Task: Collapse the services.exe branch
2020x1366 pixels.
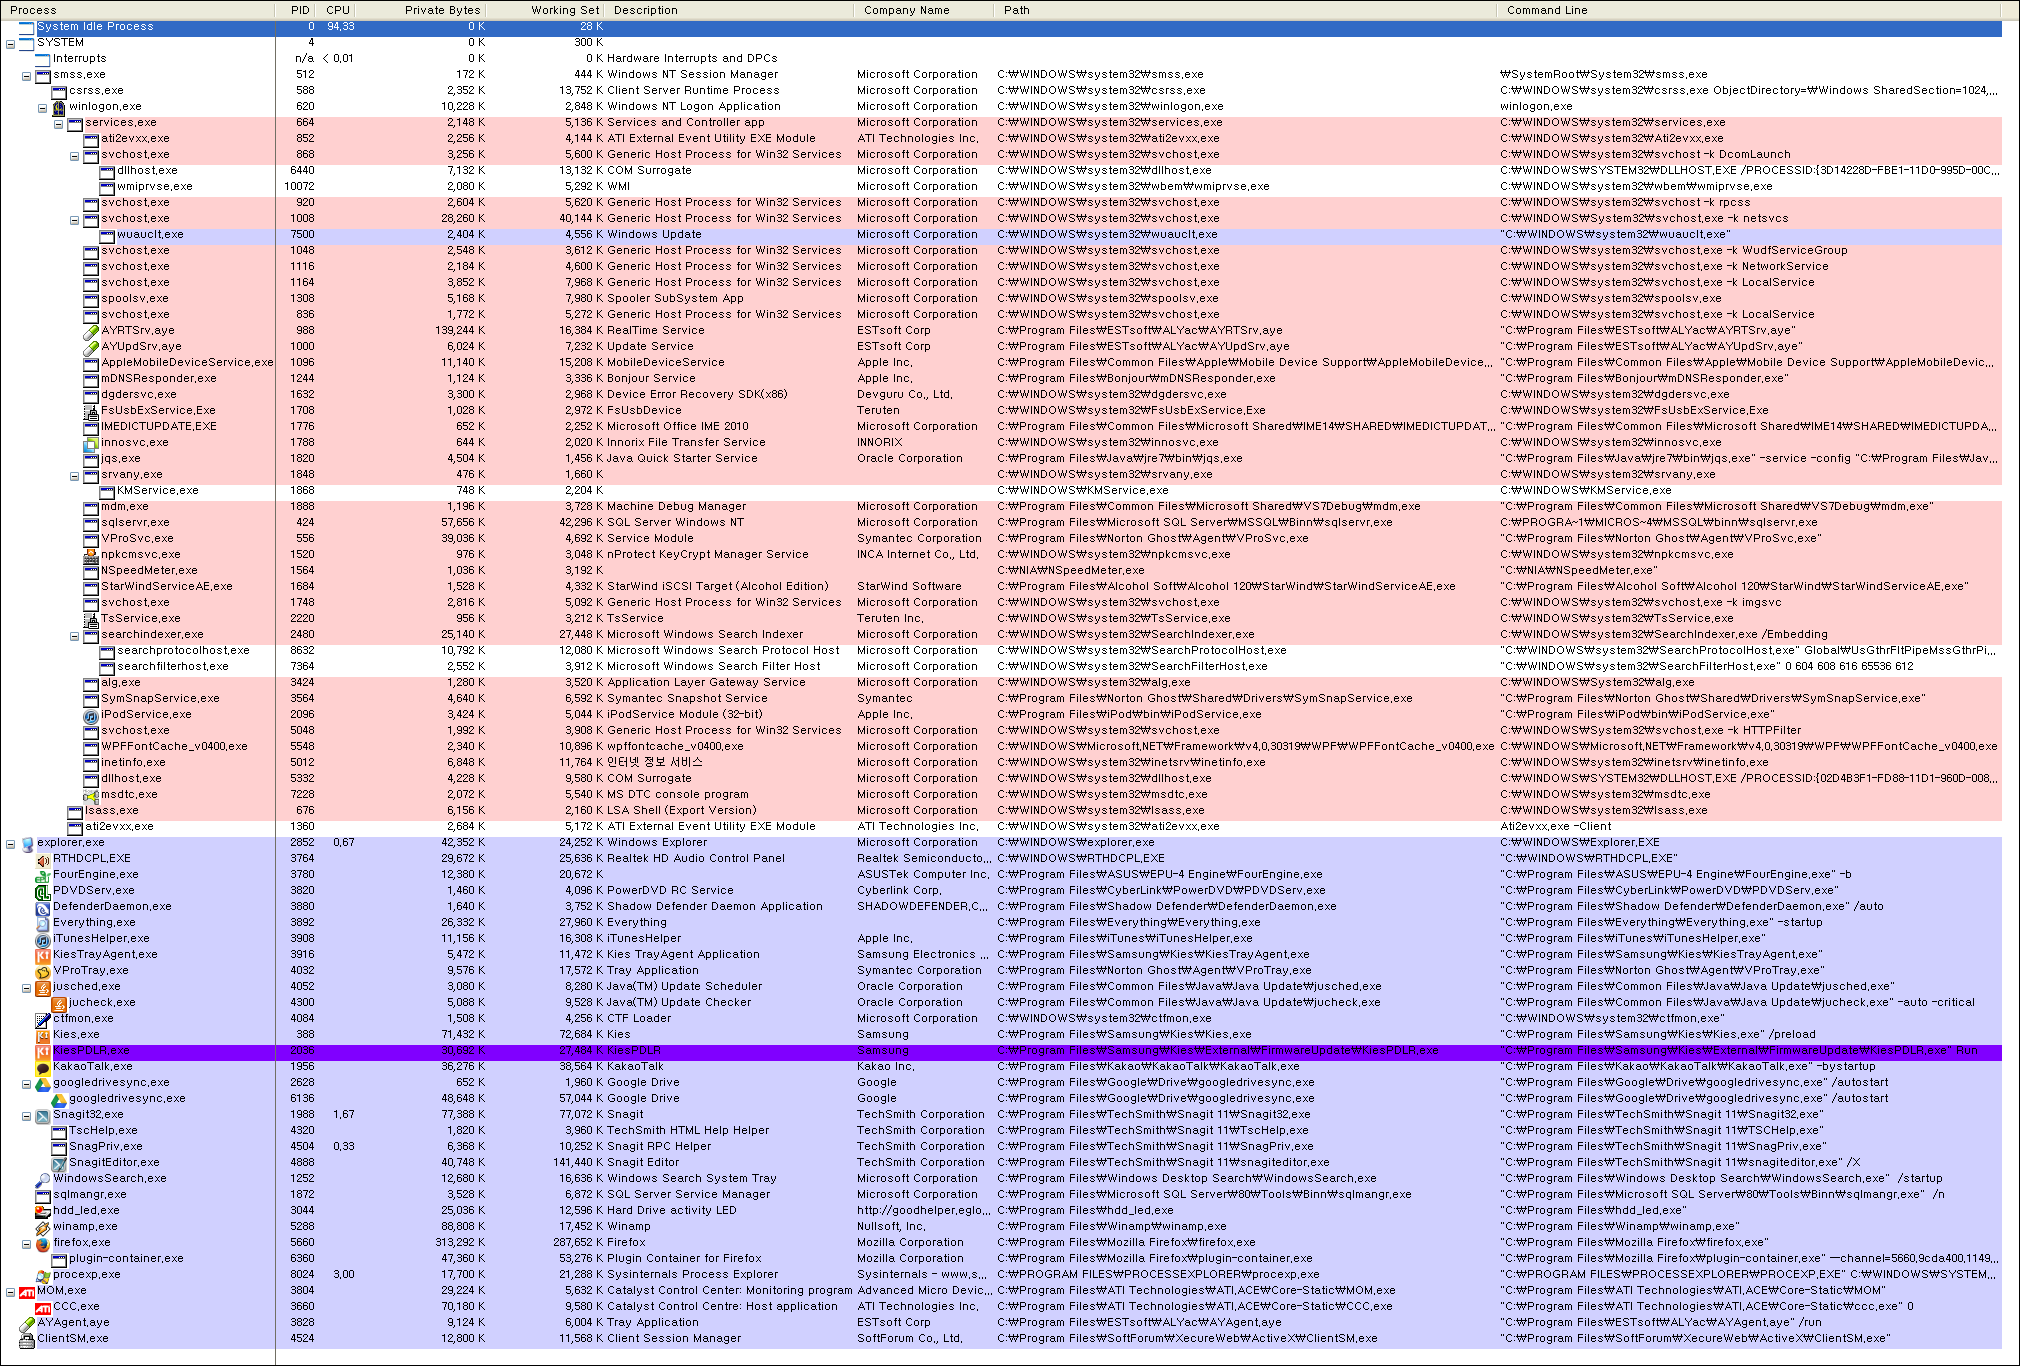Action: pyautogui.click(x=59, y=123)
